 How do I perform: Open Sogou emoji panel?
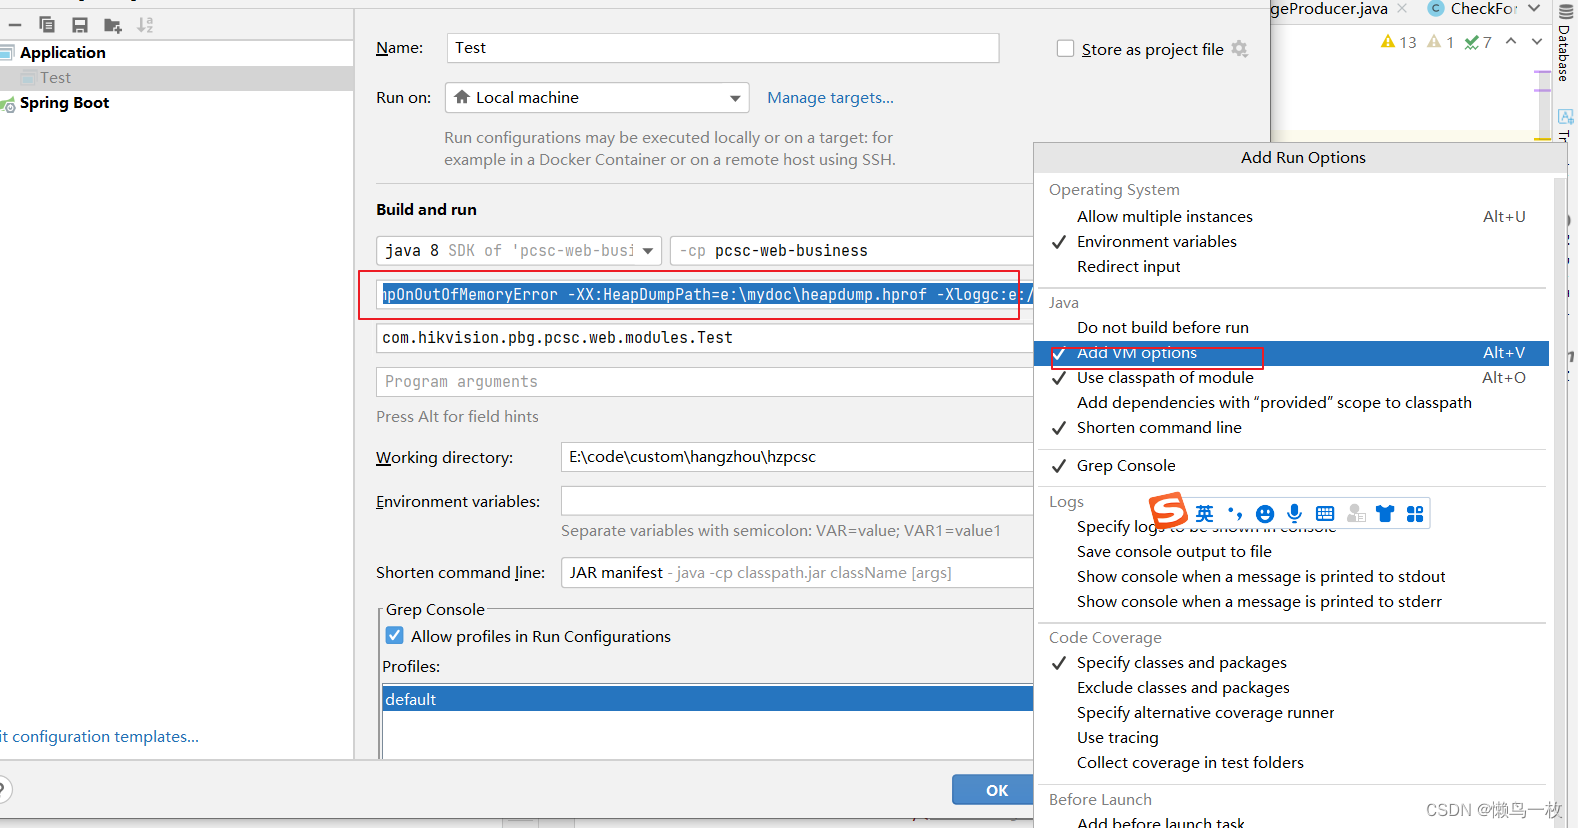(1265, 514)
